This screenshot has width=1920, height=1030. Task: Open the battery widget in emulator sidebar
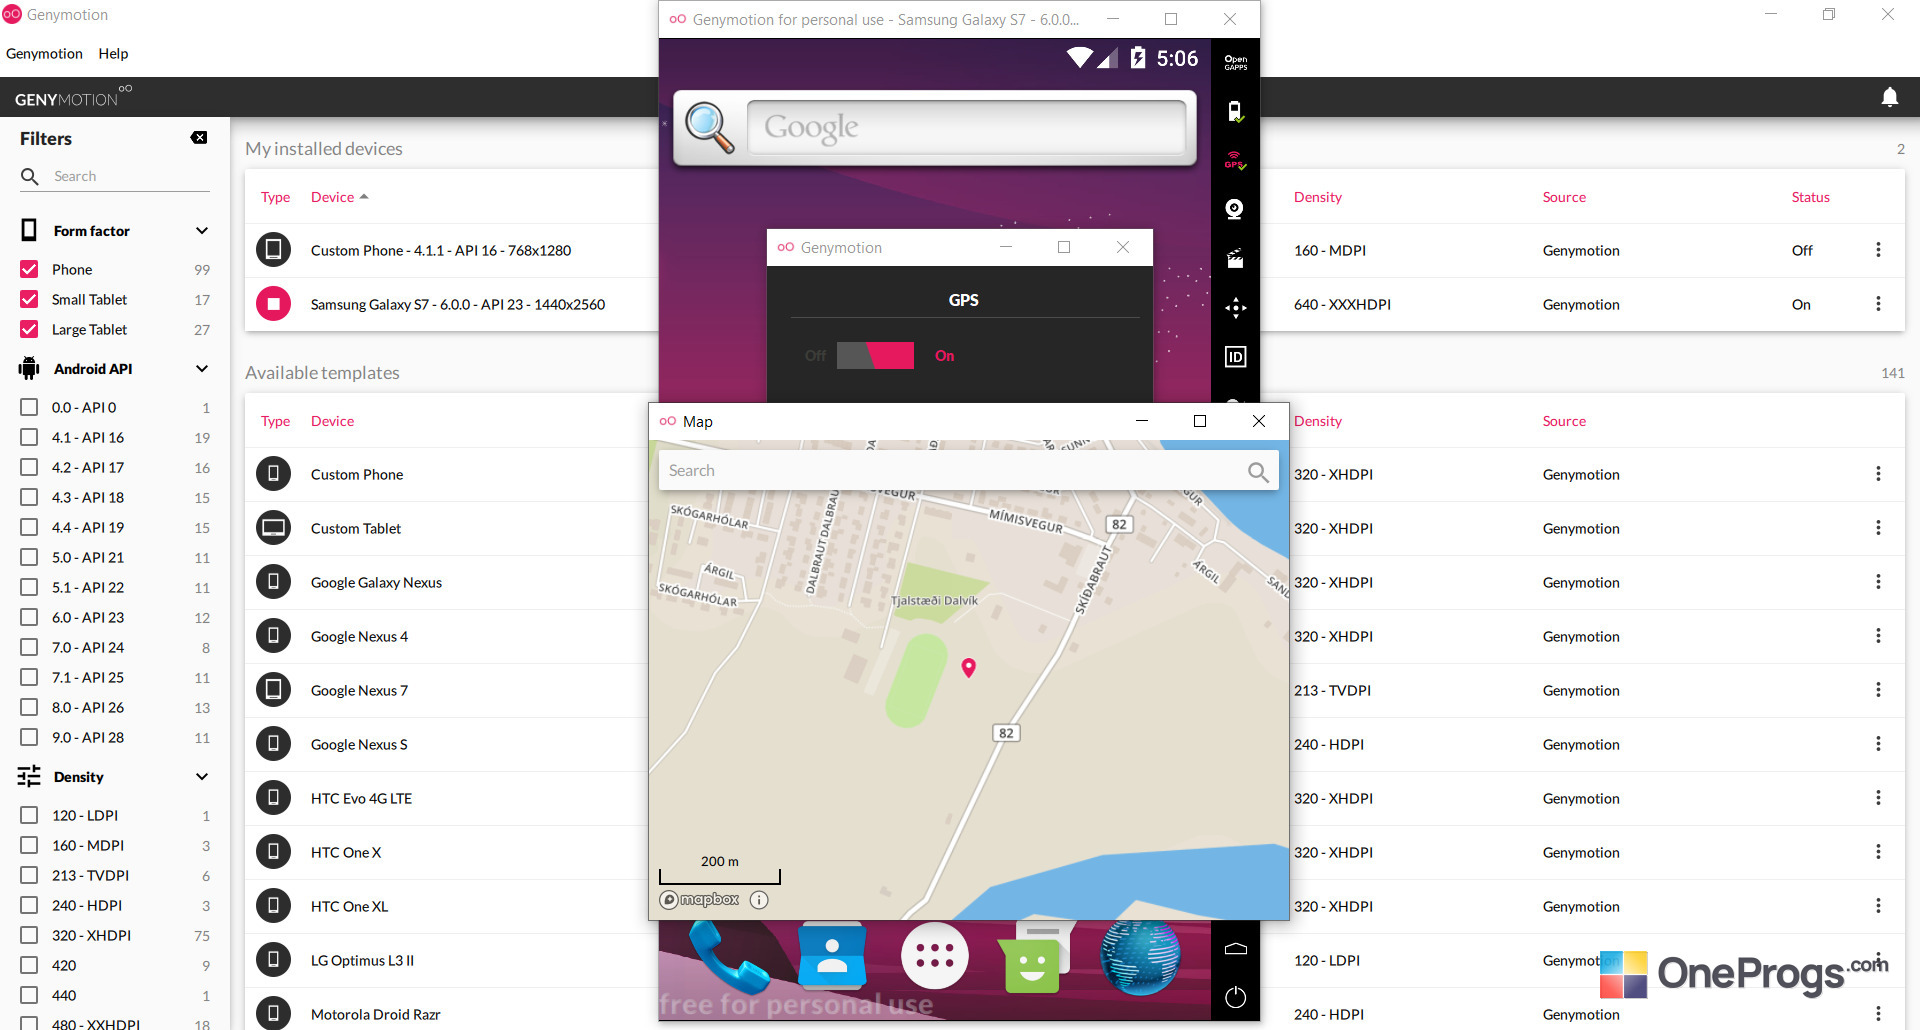1236,111
